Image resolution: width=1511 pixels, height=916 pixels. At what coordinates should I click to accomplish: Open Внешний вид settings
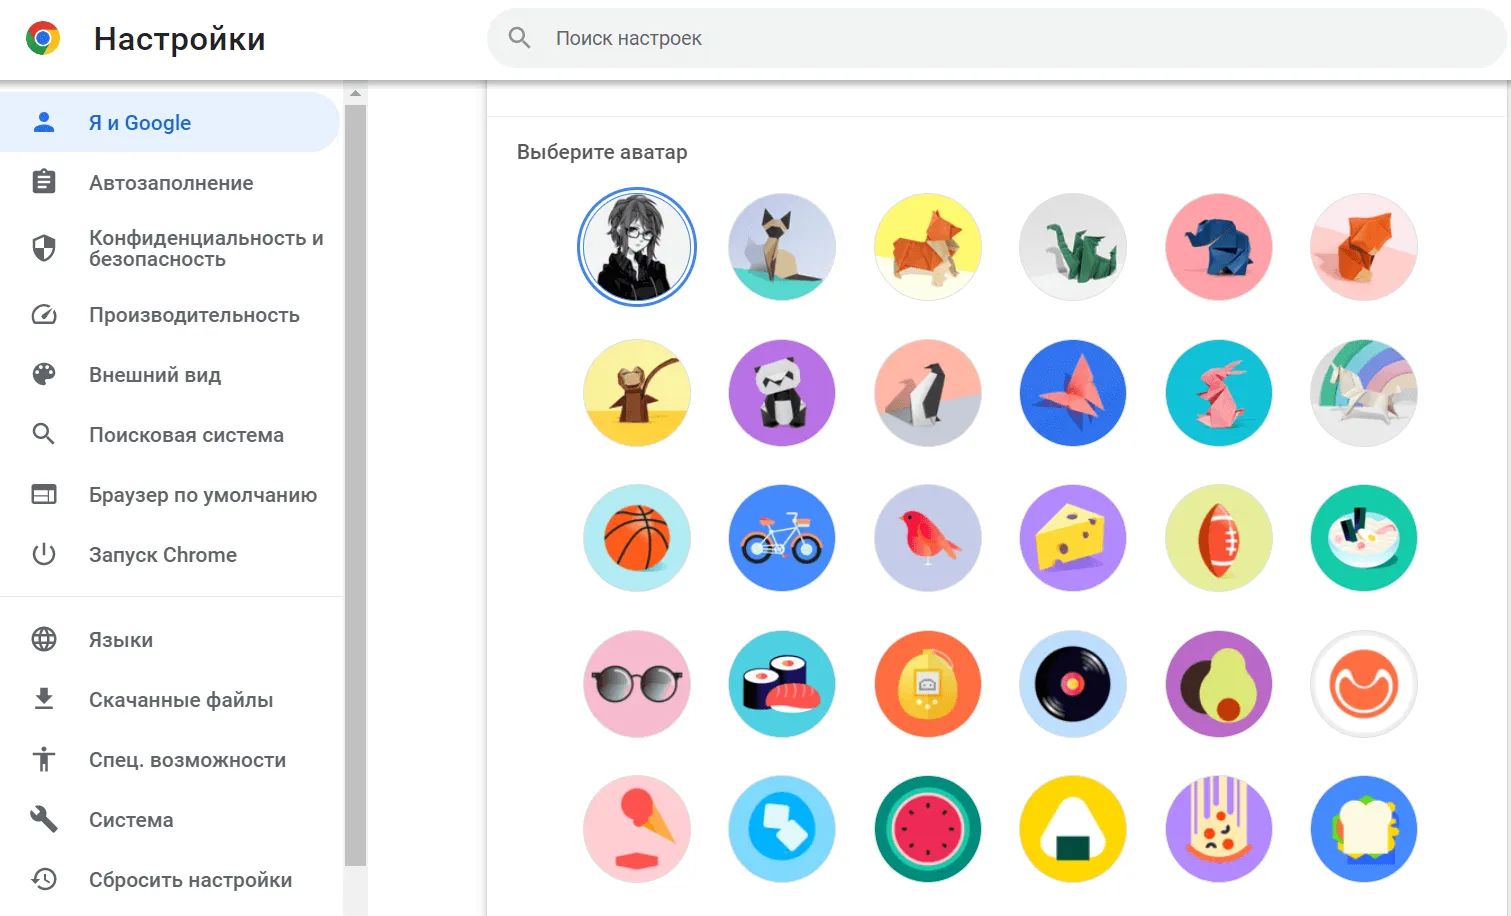point(170,374)
